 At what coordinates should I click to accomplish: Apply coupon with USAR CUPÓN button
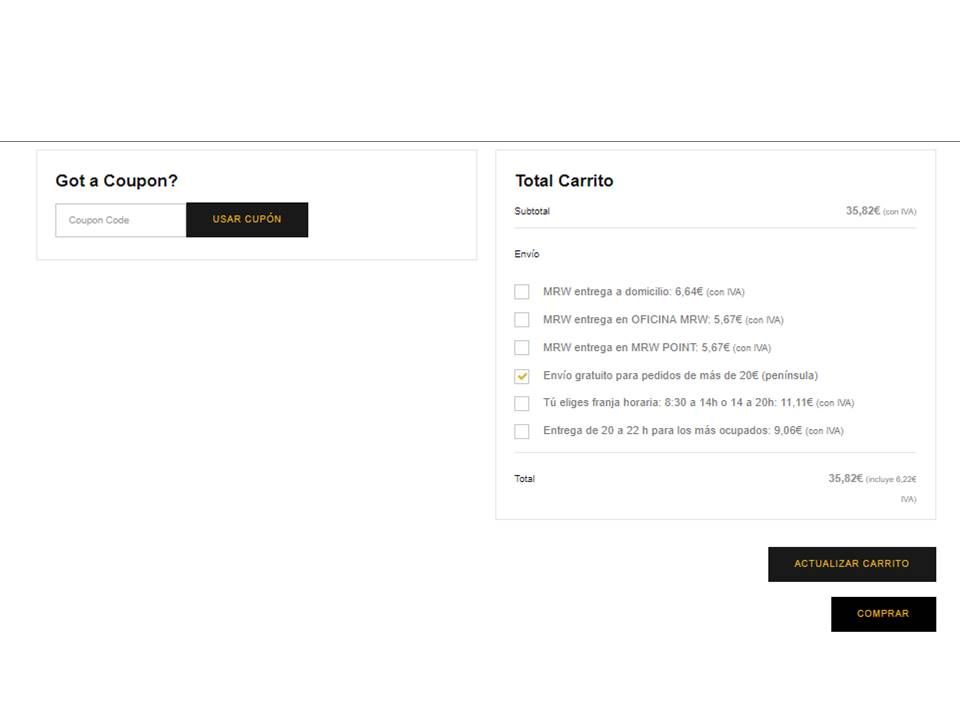tap(247, 220)
